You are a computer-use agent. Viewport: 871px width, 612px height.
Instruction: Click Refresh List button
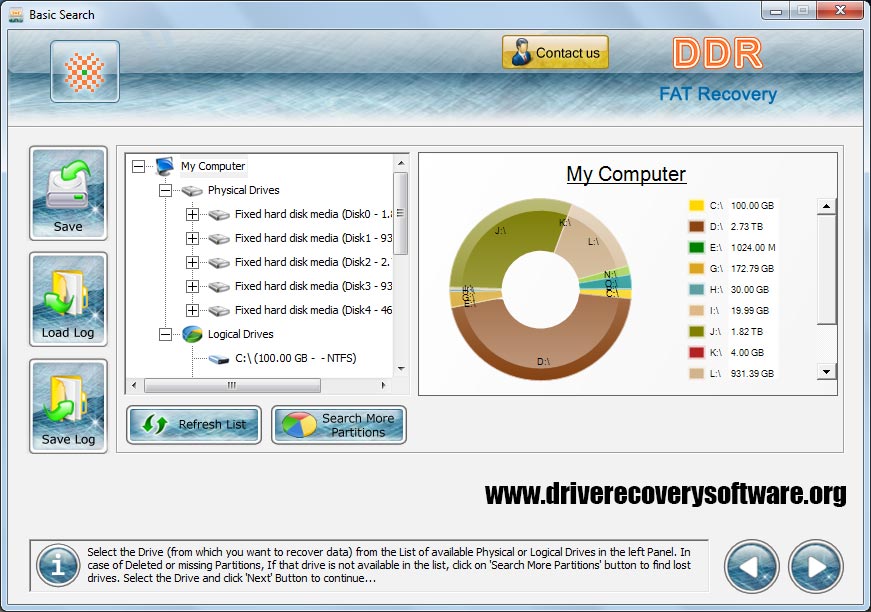click(194, 425)
